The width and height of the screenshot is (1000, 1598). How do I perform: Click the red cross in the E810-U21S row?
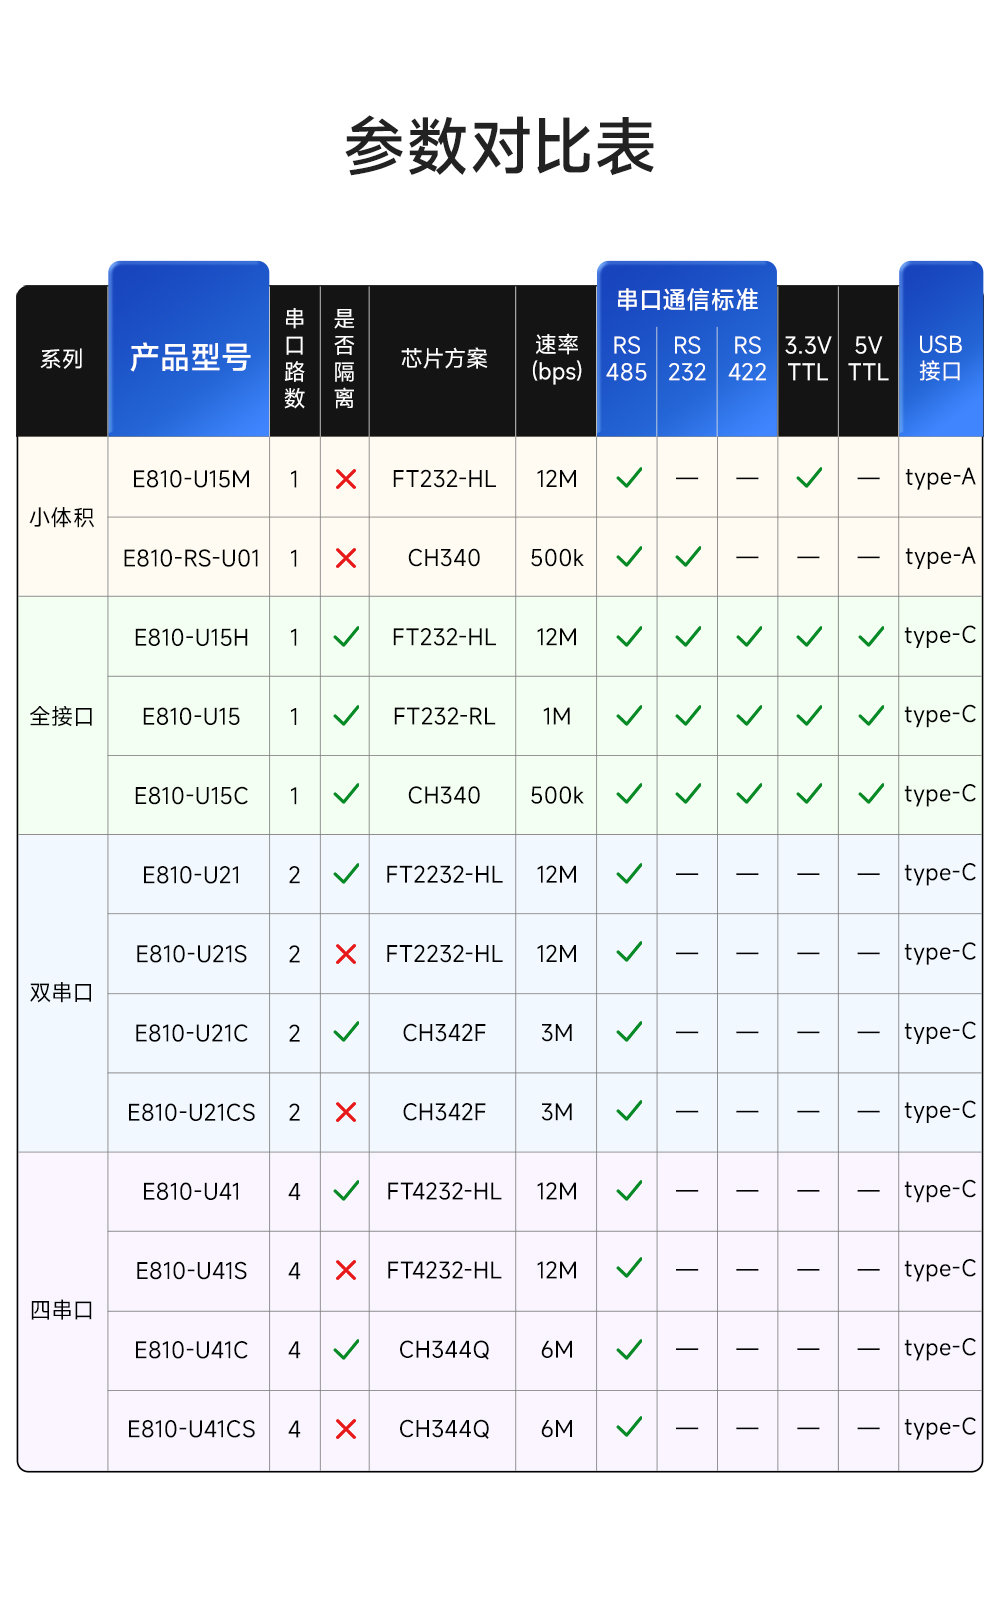(x=346, y=954)
